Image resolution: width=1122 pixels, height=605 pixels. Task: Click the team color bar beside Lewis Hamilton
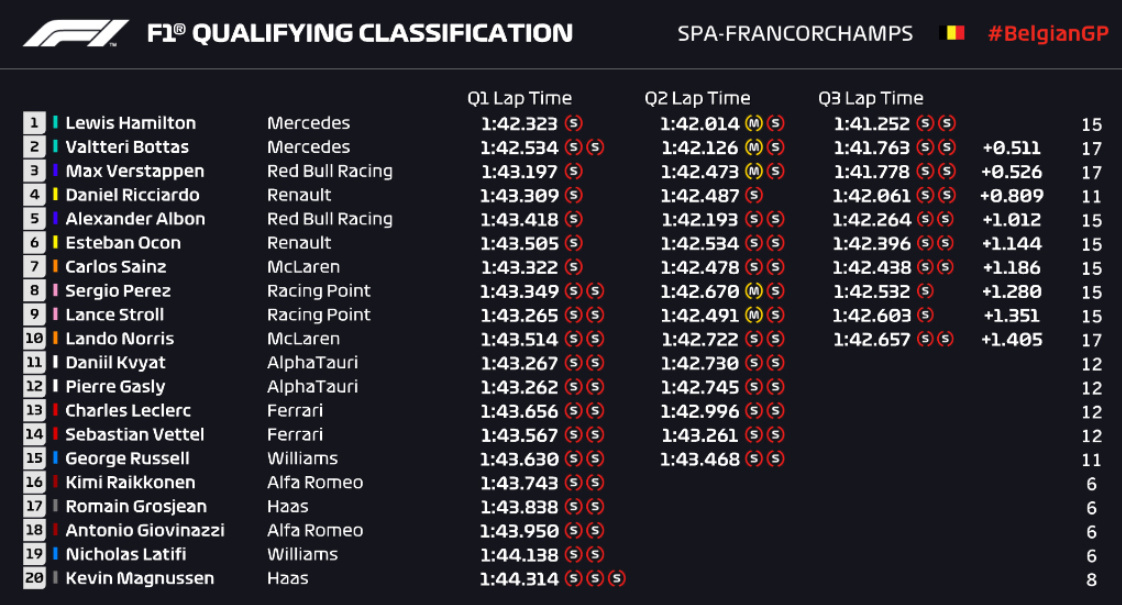pyautogui.click(x=56, y=123)
